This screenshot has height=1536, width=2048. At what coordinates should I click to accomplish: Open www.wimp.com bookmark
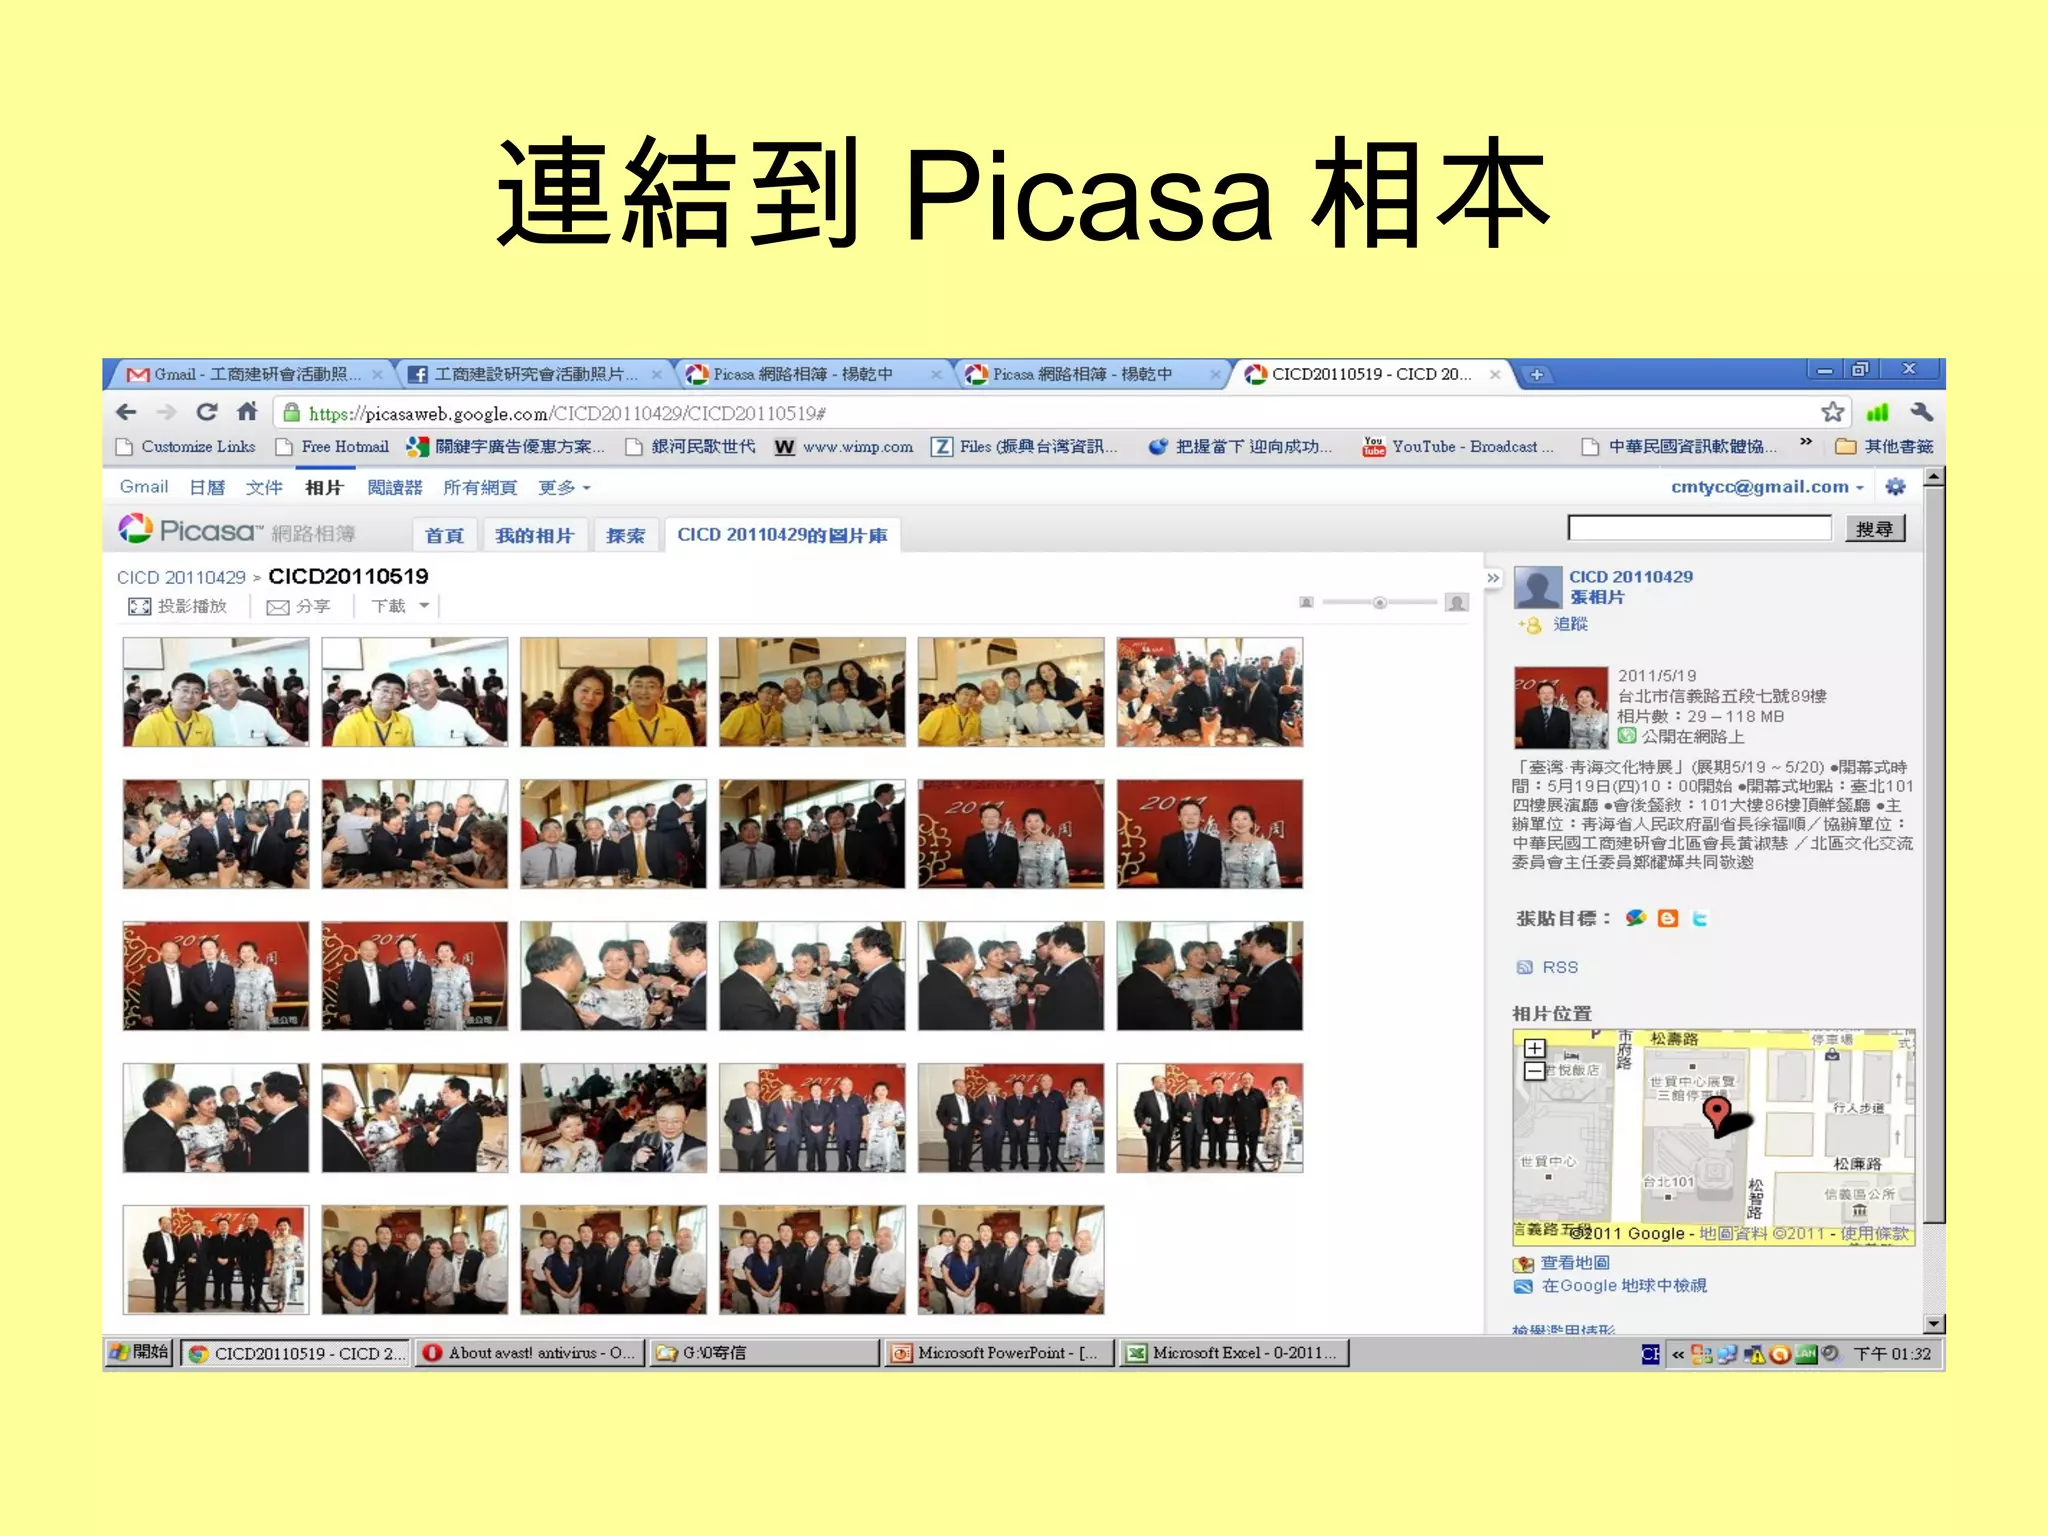[845, 446]
